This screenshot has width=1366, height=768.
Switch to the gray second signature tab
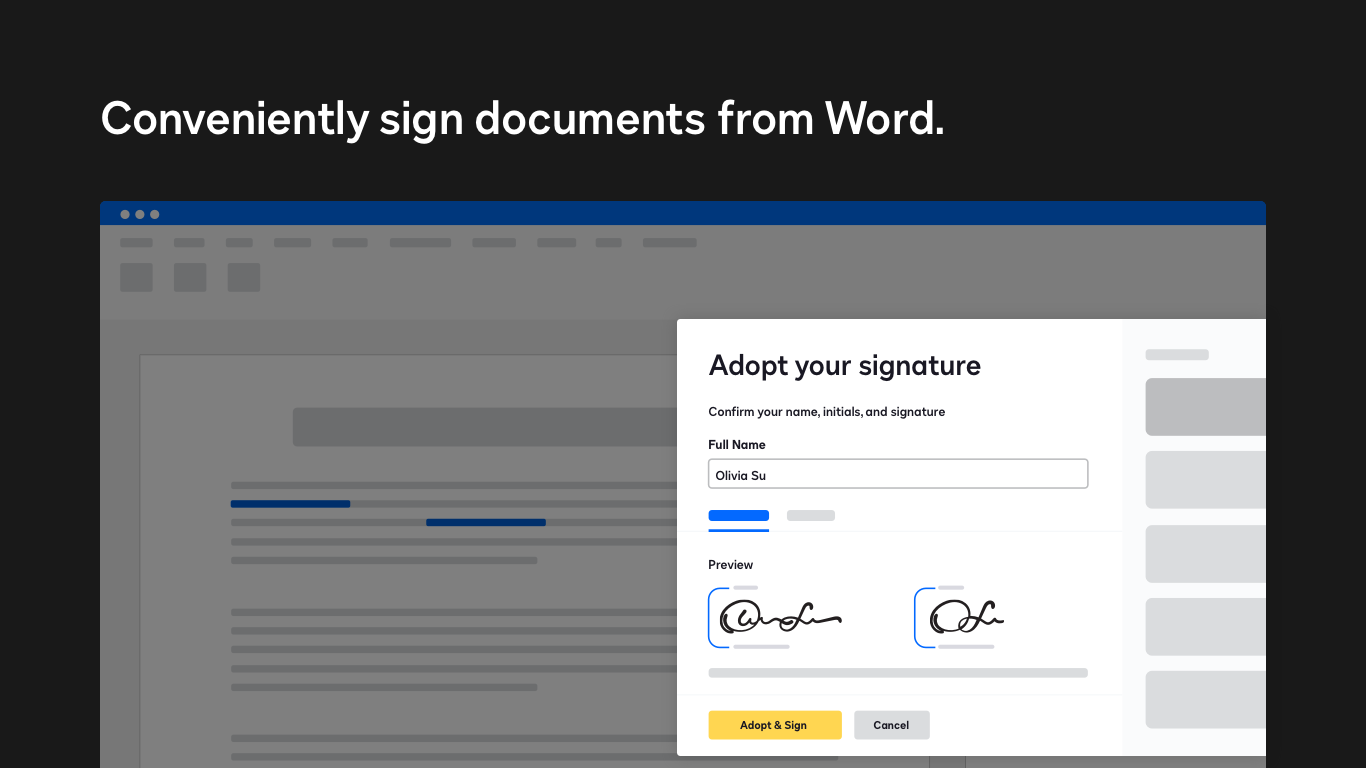811,516
